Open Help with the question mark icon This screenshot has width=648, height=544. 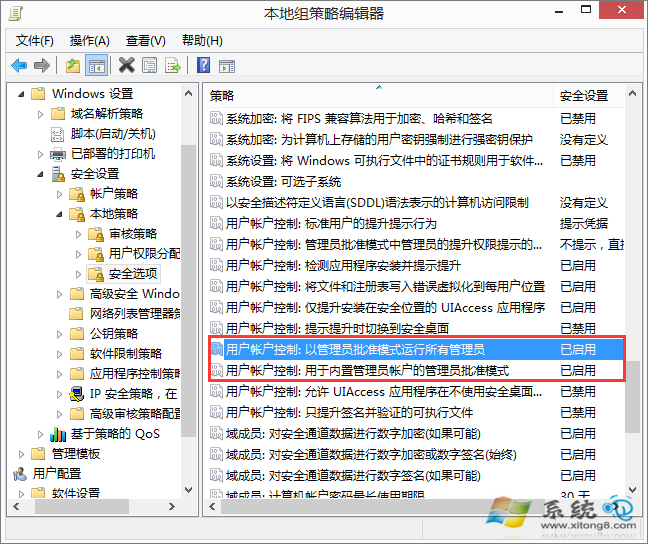[203, 65]
